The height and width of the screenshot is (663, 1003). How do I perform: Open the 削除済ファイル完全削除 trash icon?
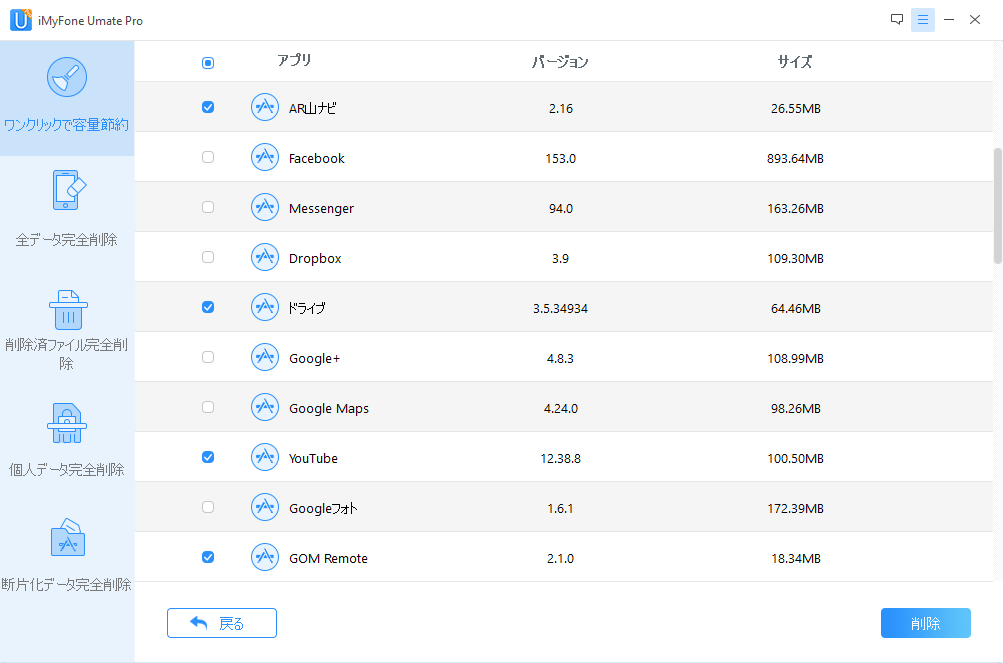pyautogui.click(x=68, y=310)
